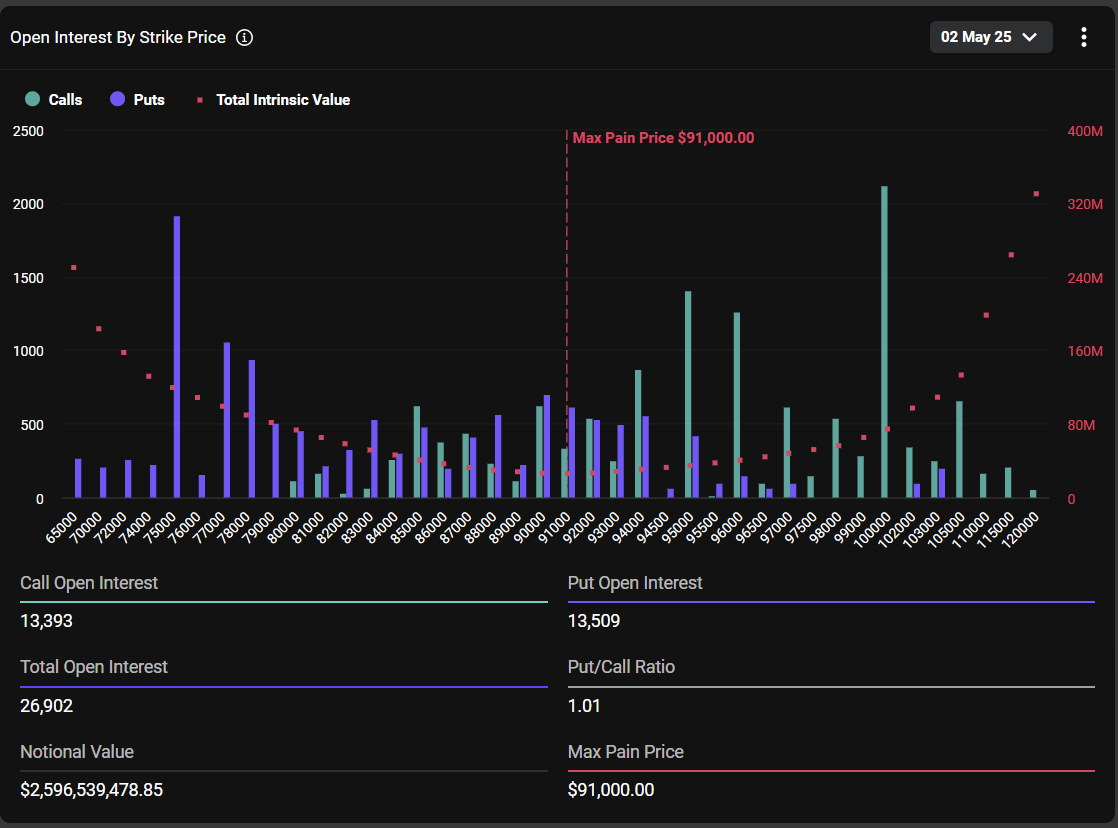Click the Max Pain Price $91,000.00 chart label
This screenshot has width=1118, height=828.
pos(663,138)
